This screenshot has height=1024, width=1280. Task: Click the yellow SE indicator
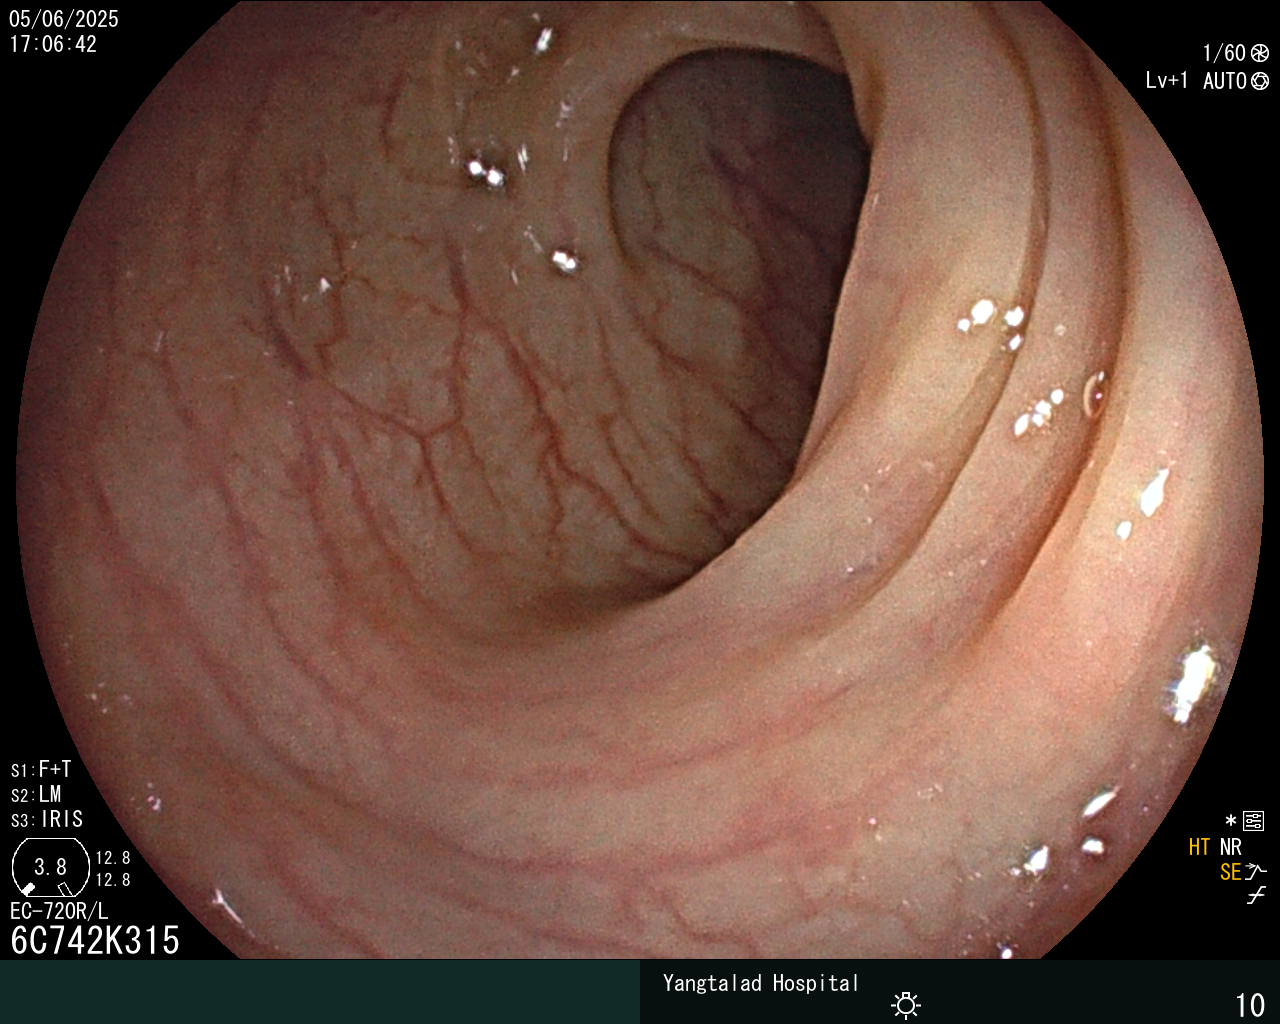(1231, 872)
